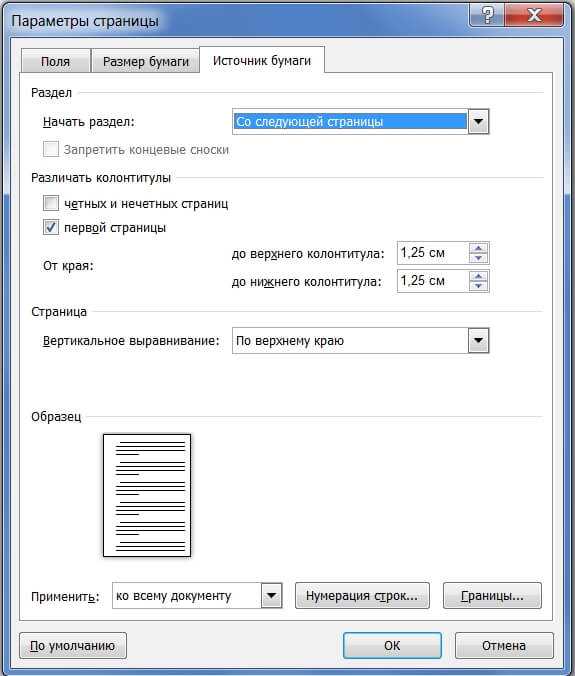Expand Вертикальное выравнивание dropdown

click(x=478, y=341)
